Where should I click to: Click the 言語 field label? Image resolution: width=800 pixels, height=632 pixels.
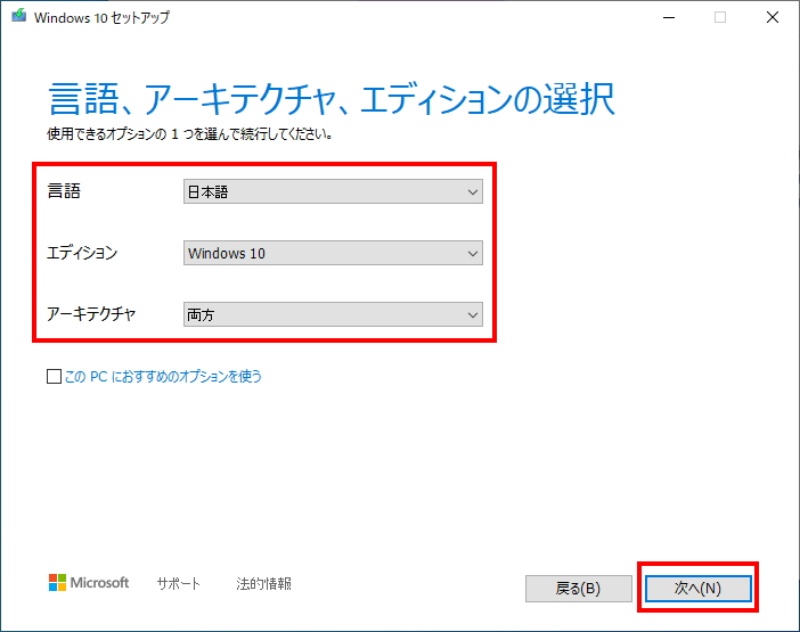[64, 192]
